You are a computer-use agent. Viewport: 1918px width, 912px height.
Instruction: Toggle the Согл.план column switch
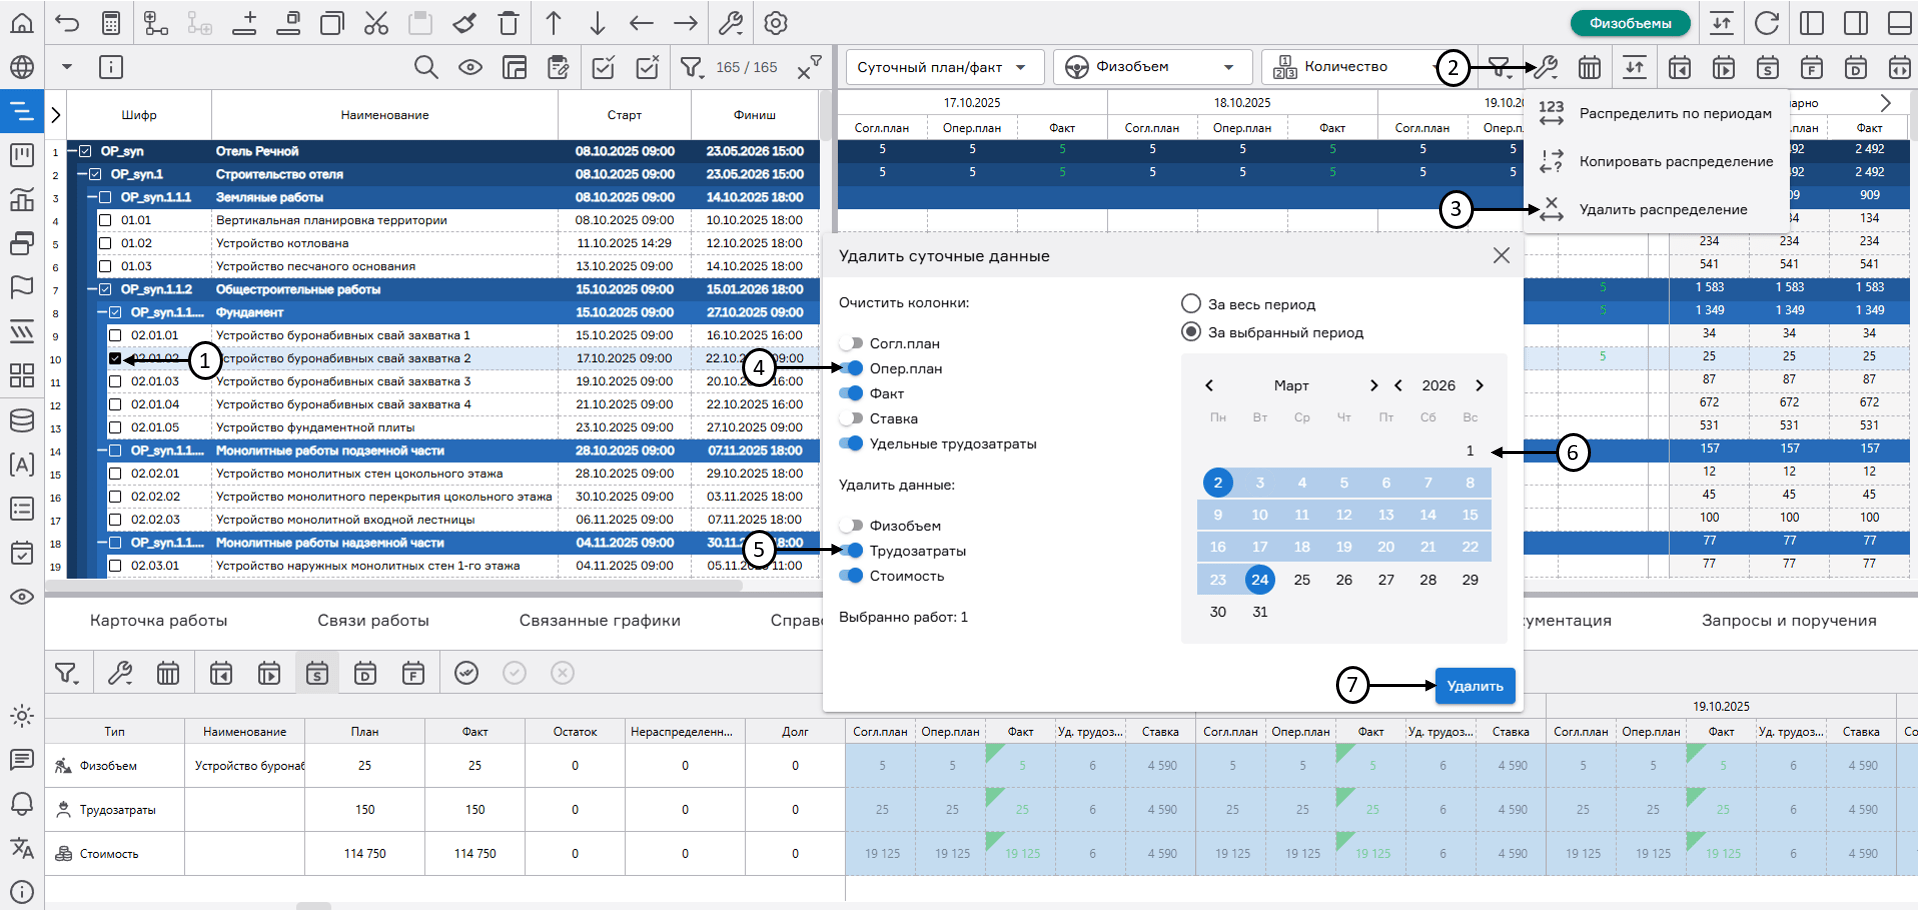click(x=851, y=343)
